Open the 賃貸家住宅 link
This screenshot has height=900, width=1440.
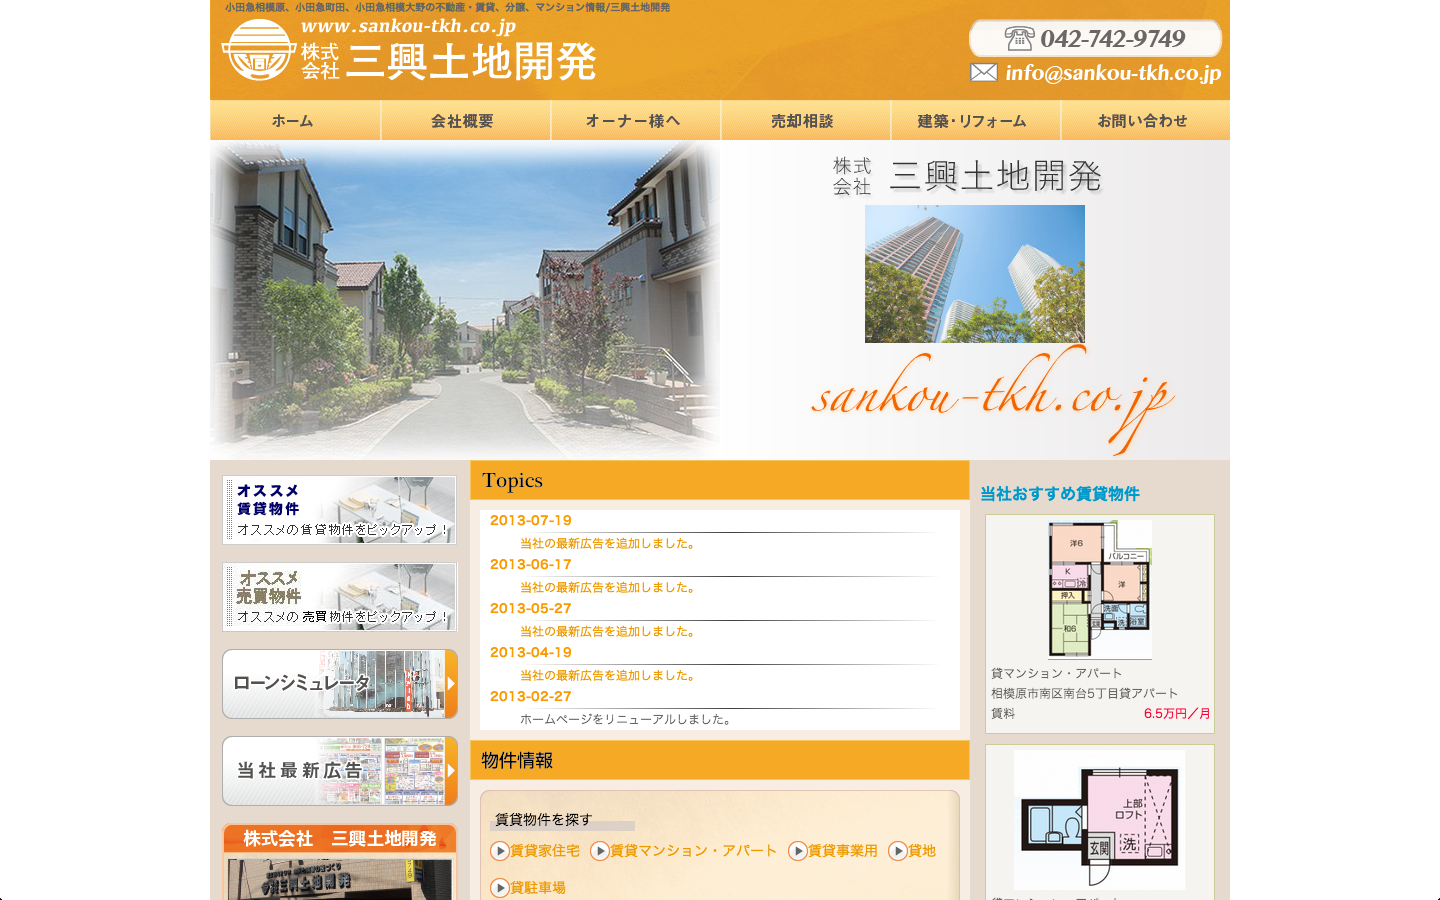545,851
